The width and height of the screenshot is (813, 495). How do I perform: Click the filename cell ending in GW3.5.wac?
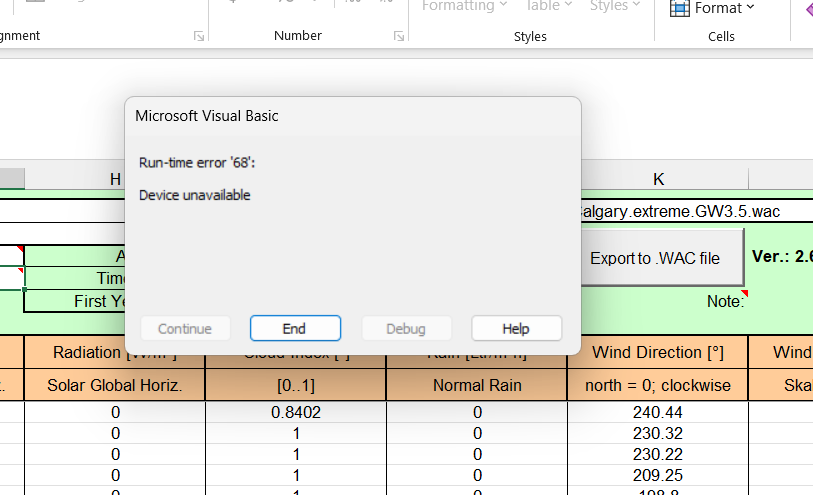click(x=680, y=211)
